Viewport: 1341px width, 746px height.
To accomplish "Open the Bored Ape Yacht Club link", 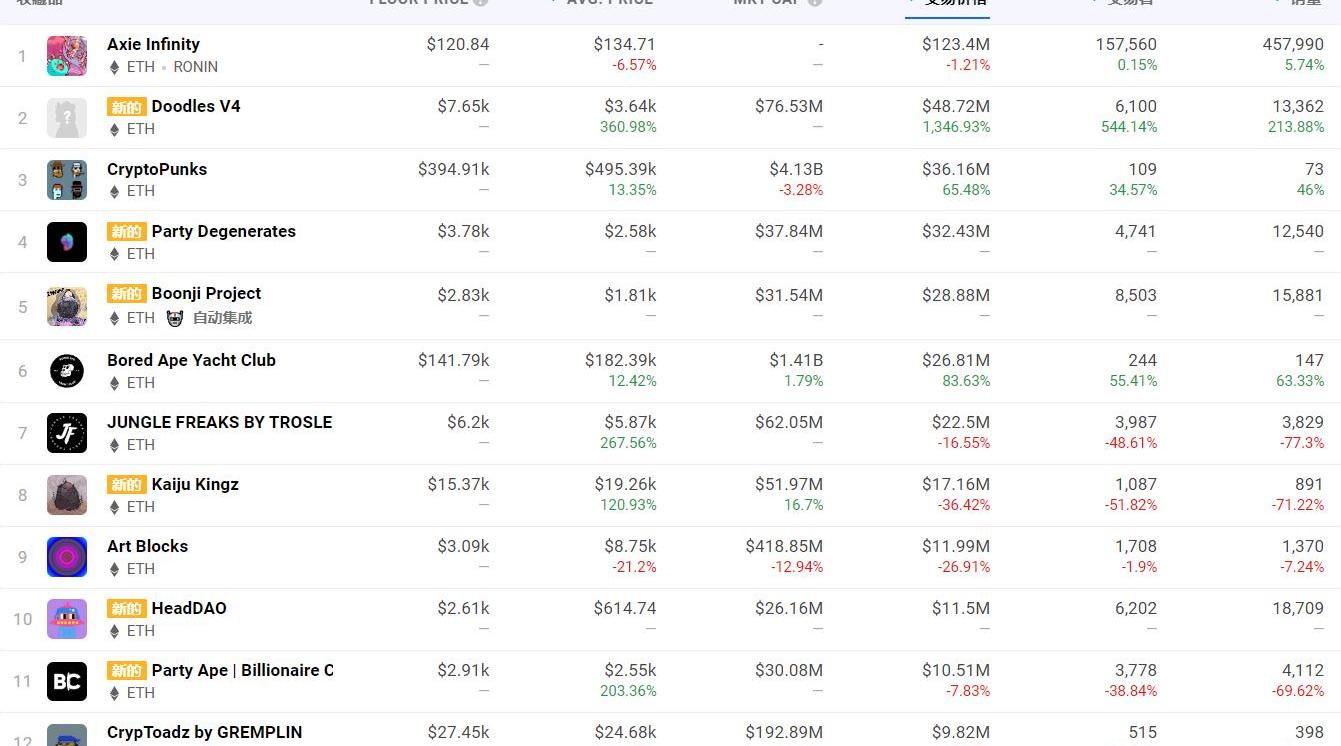I will (191, 360).
